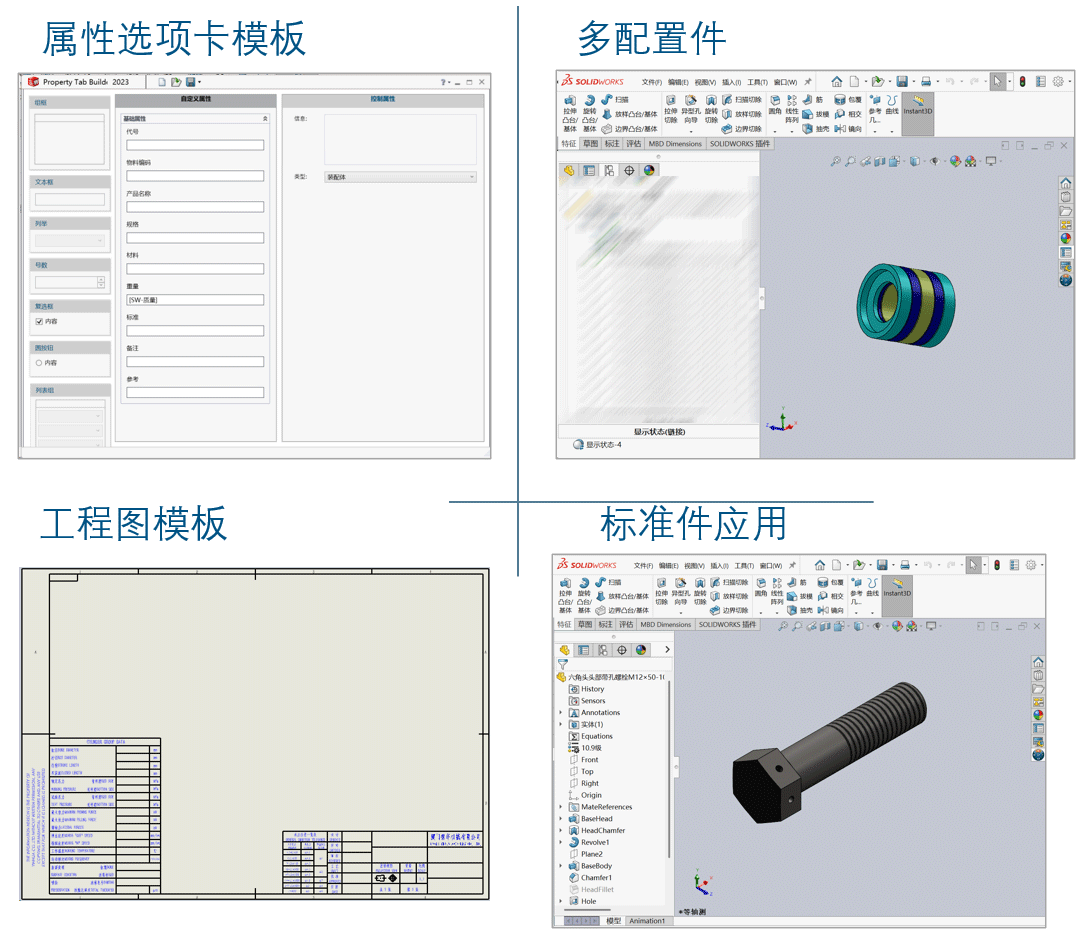The height and width of the screenshot is (938, 1084).
Task: Open Options gear icon in upper SolidWorks window
Action: click(x=1058, y=82)
